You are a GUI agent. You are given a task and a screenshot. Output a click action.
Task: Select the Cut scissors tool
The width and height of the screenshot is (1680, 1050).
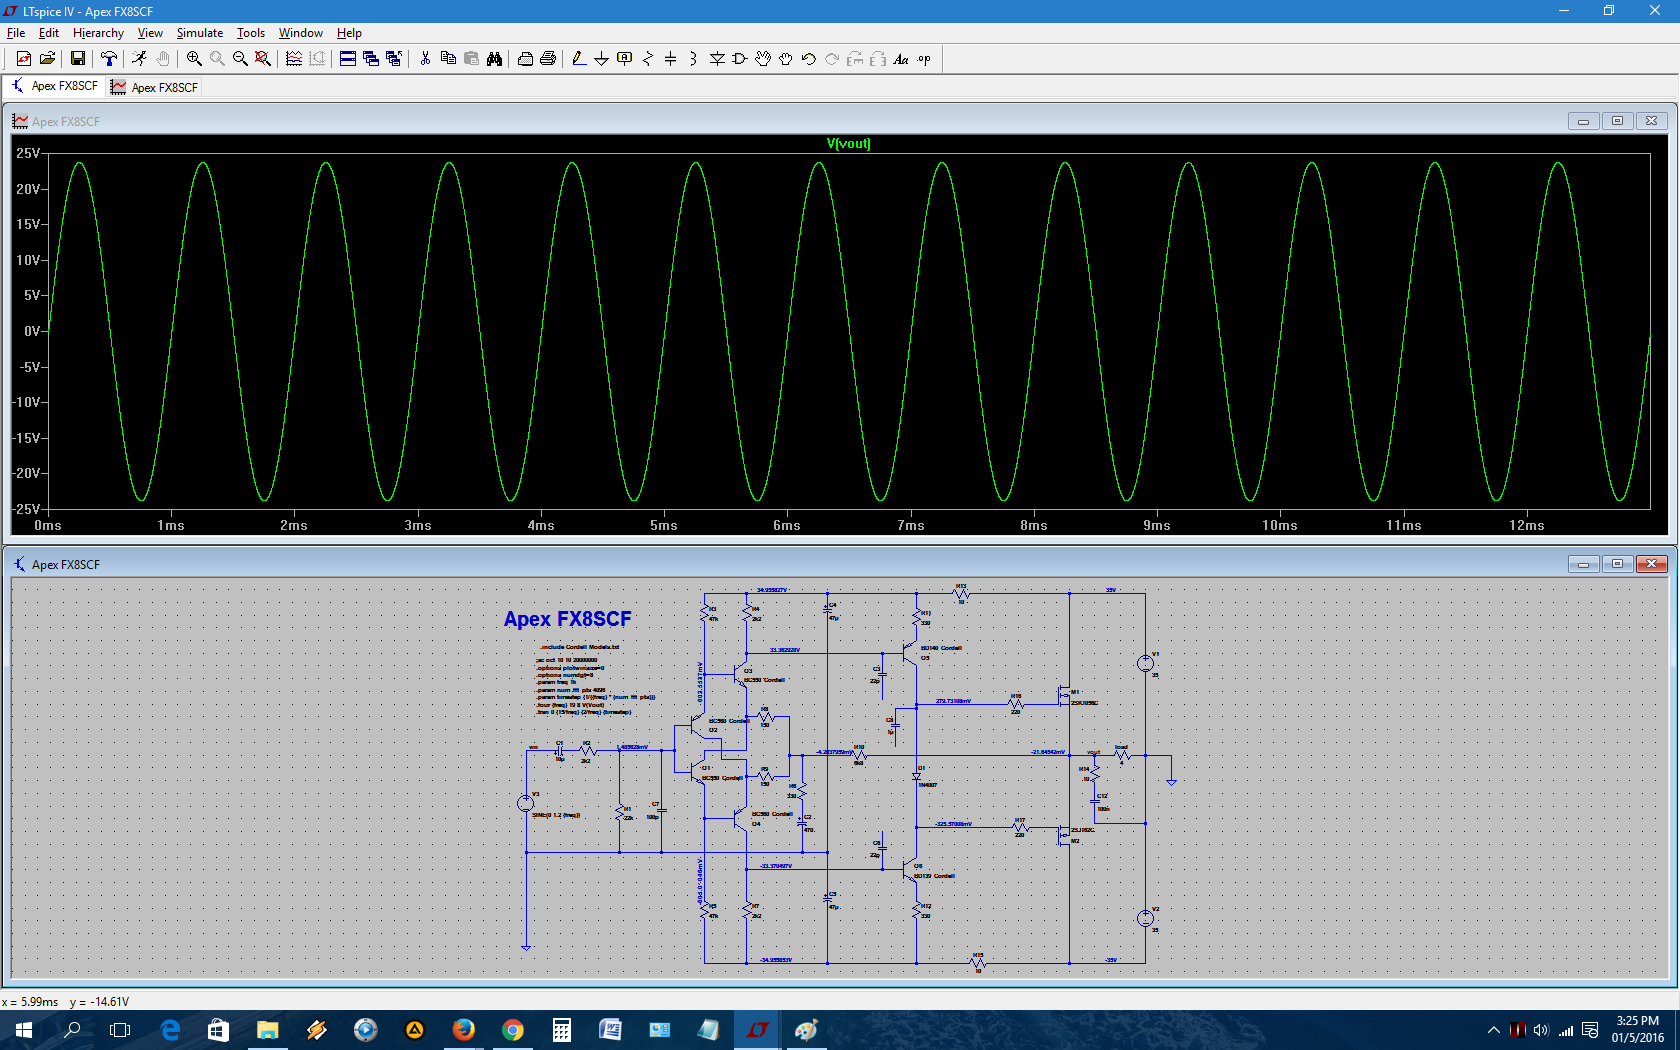click(425, 59)
